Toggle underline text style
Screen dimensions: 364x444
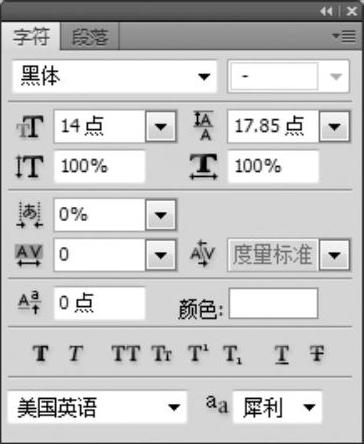point(282,354)
